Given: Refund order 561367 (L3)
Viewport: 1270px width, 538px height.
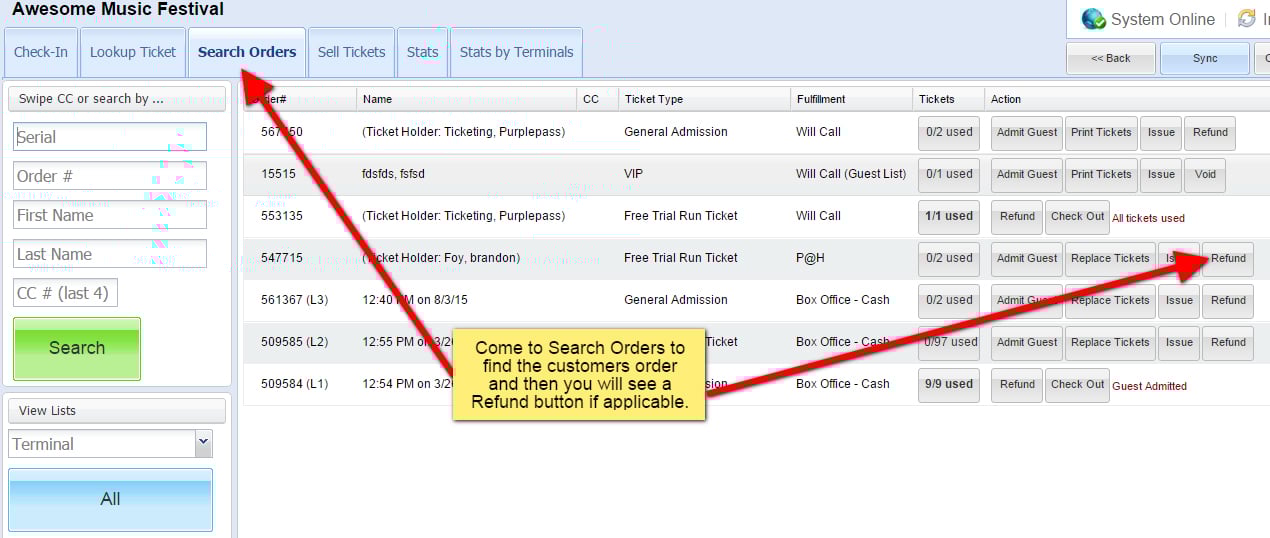Looking at the screenshot, I should pyautogui.click(x=1228, y=300).
